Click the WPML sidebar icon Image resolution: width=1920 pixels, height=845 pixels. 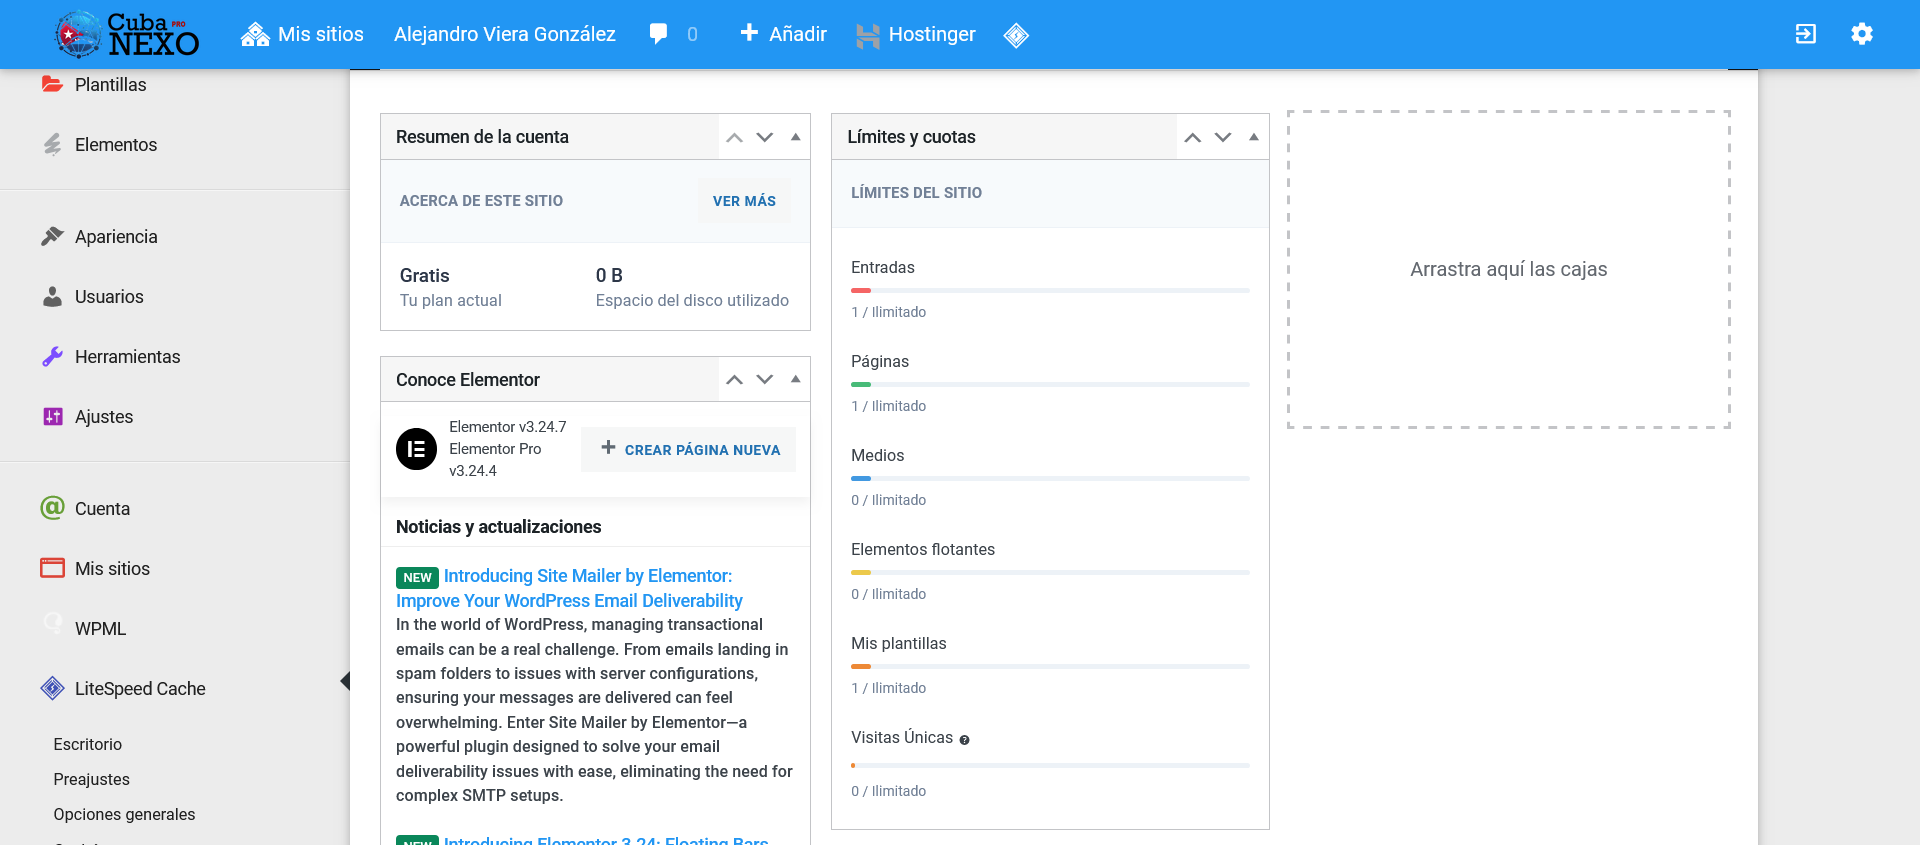(x=52, y=624)
